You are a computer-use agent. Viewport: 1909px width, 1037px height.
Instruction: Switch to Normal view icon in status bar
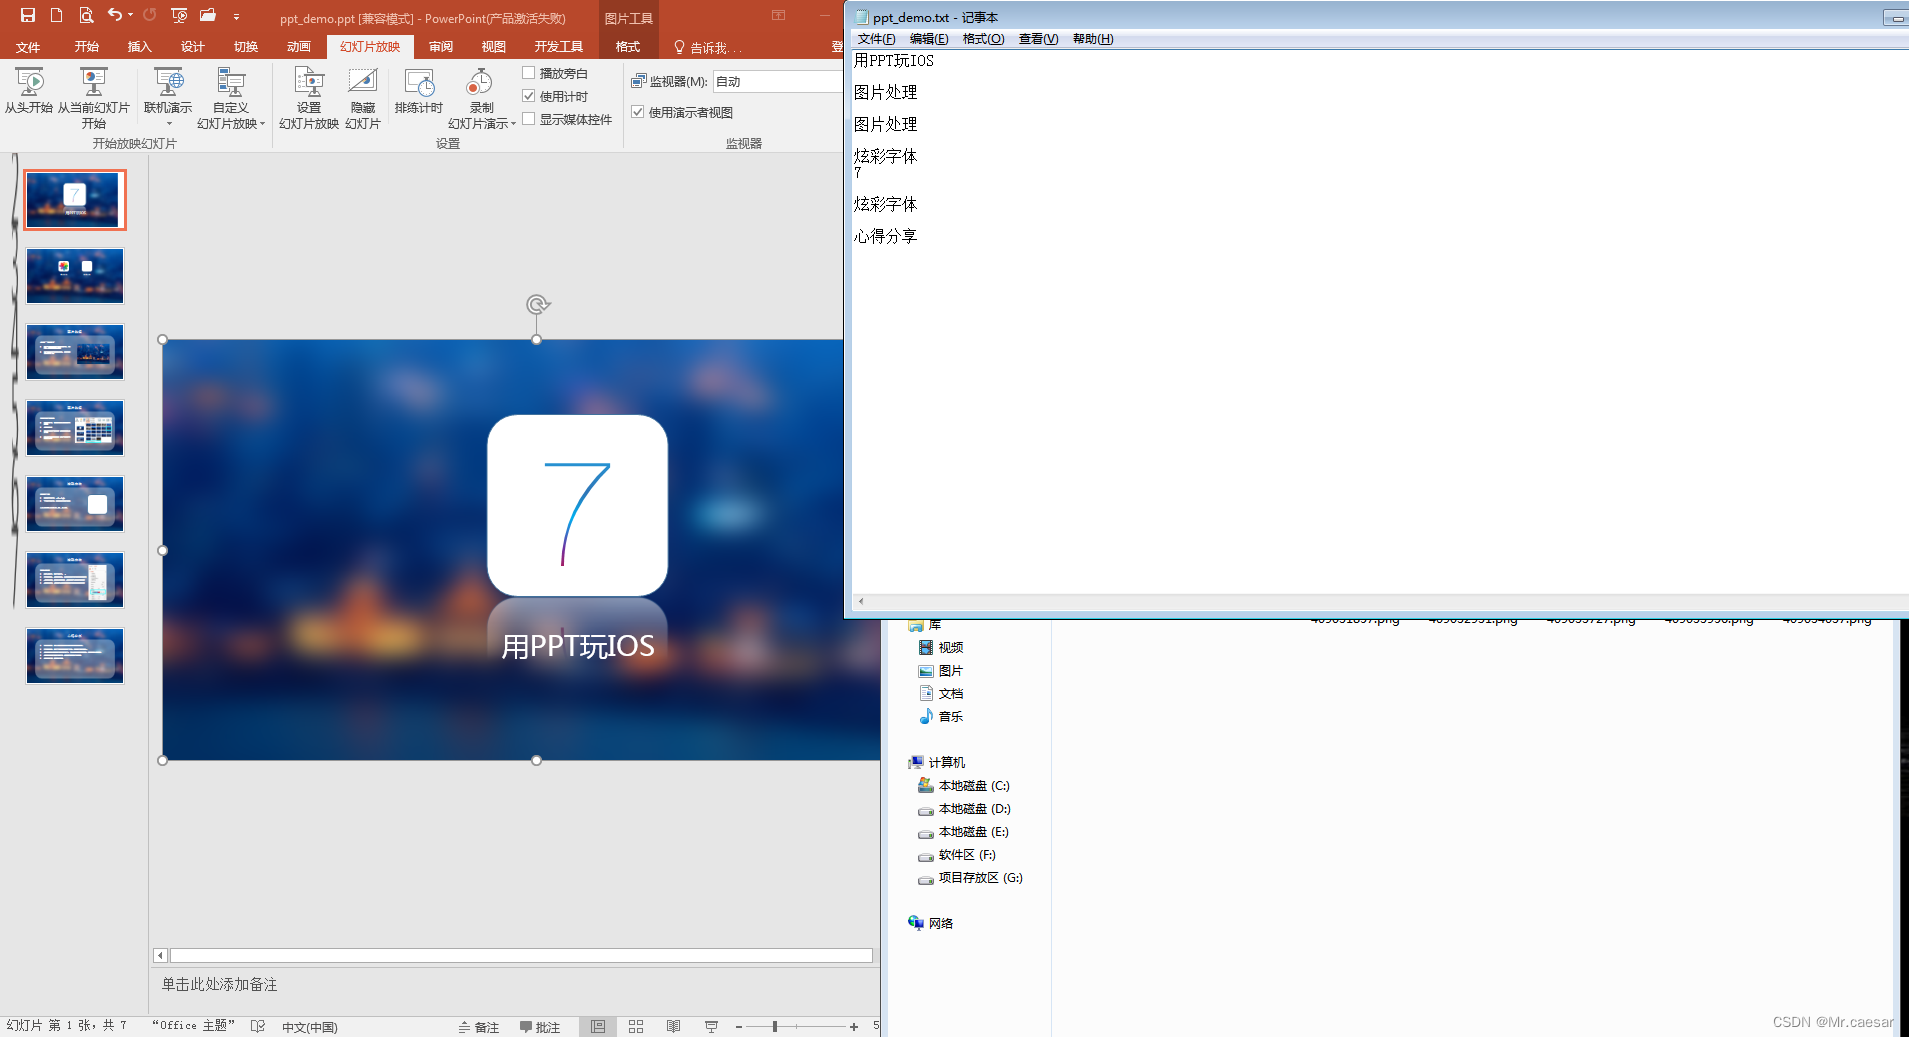pos(598,1026)
